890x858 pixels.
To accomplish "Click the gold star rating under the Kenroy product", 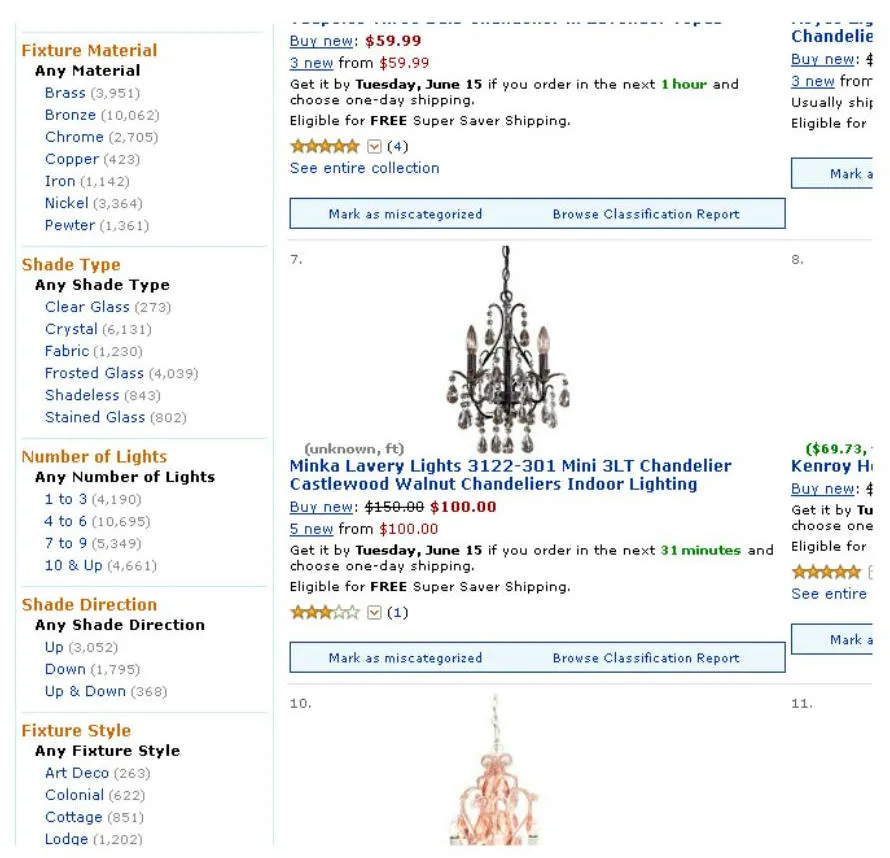I will [825, 572].
